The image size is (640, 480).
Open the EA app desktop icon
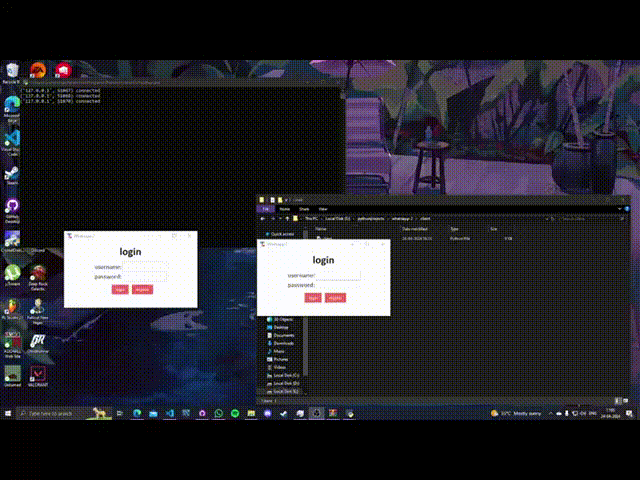point(38,70)
